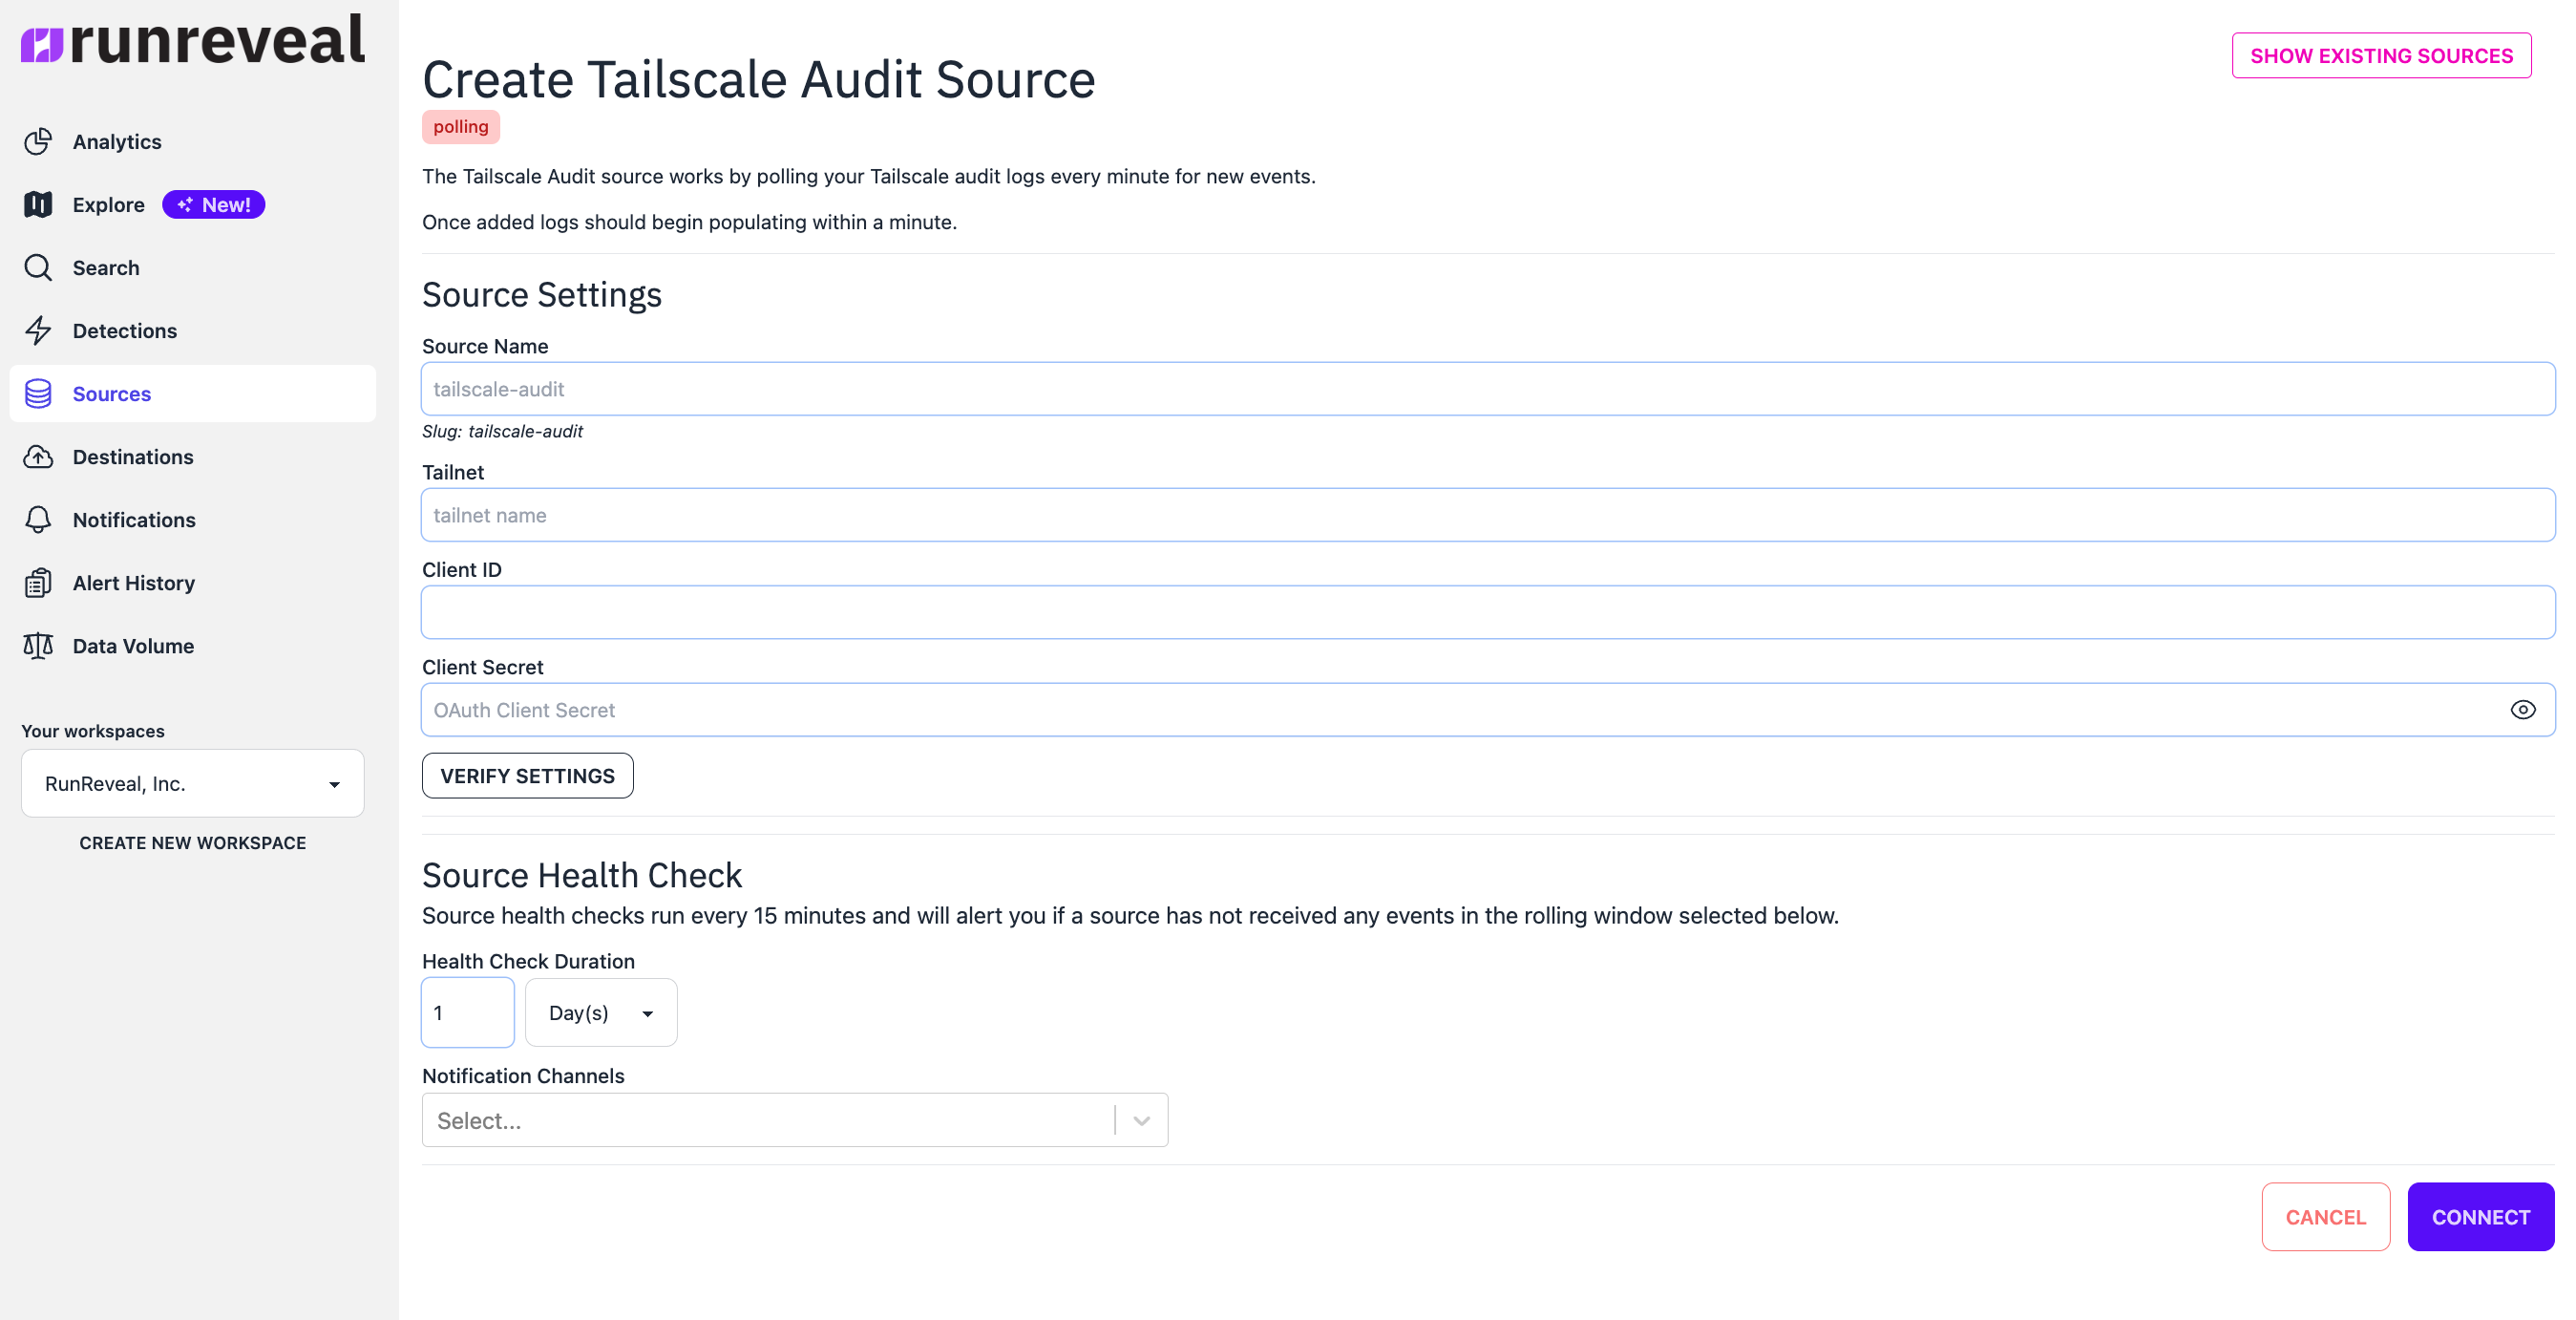
Task: Click the Destinations cloud upload icon
Action: [x=38, y=456]
